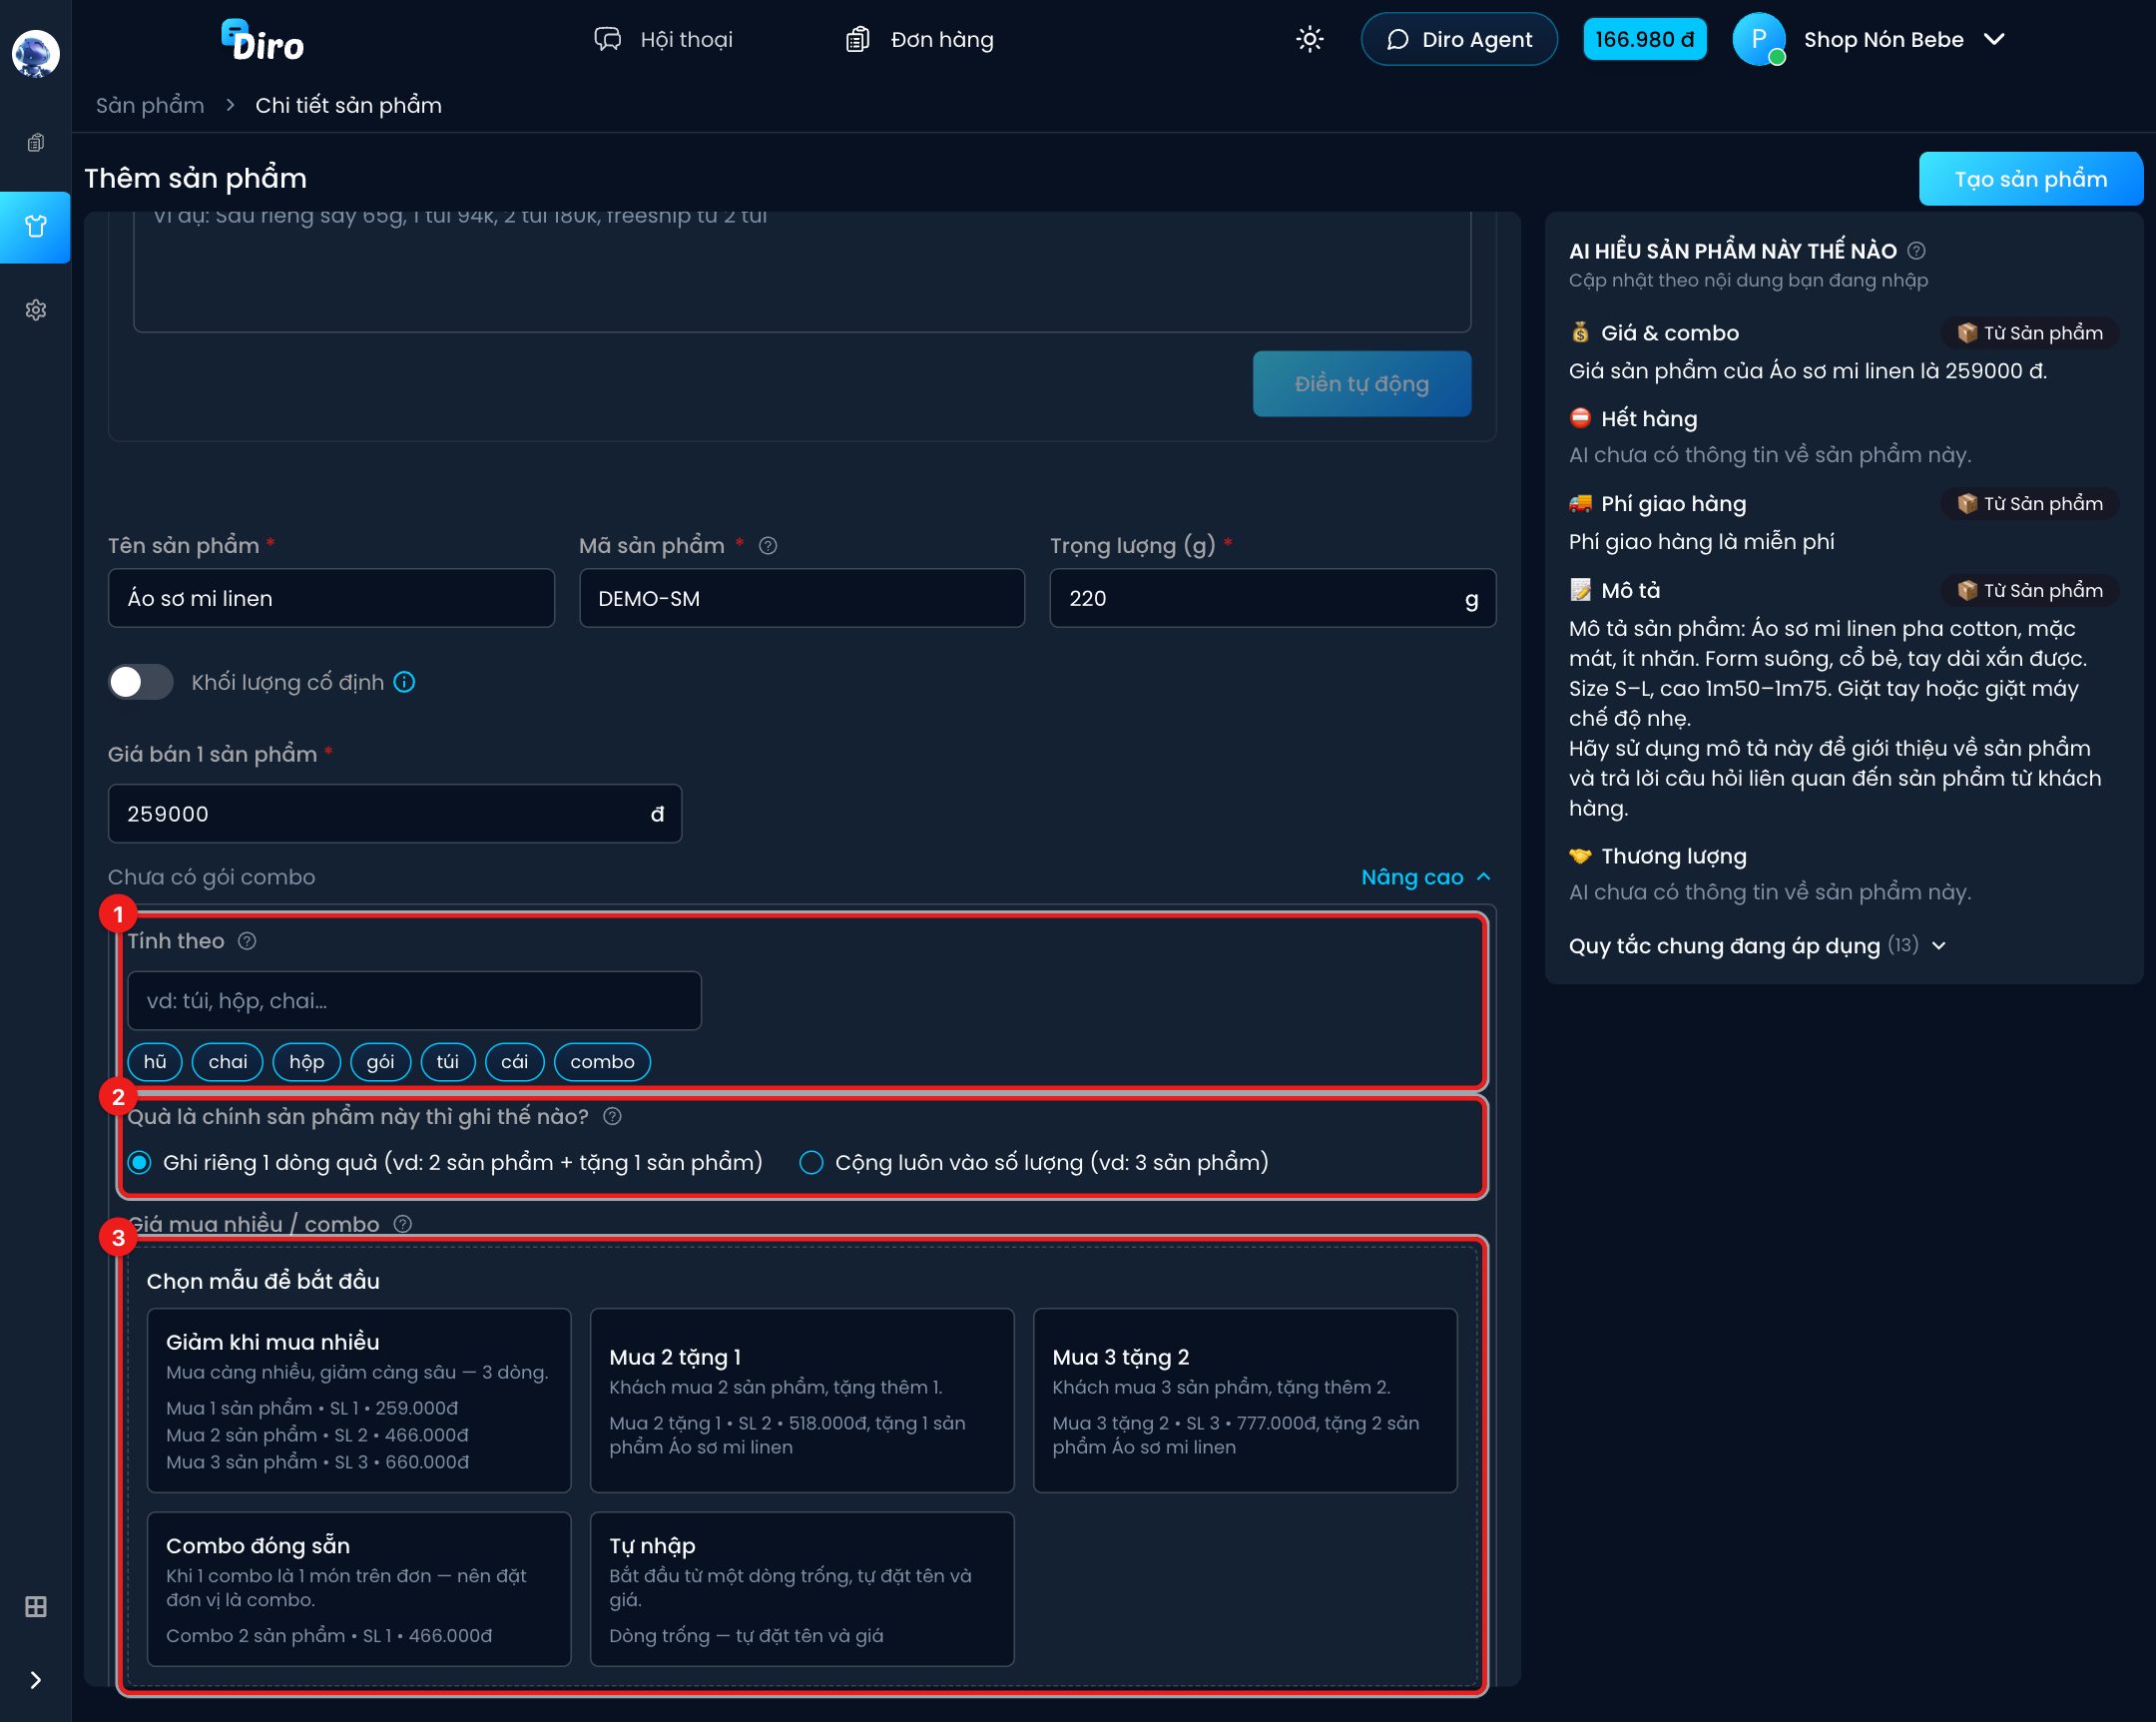The image size is (2156, 1722).
Task: Open orders clipboard icon in sidebar
Action: 36,143
